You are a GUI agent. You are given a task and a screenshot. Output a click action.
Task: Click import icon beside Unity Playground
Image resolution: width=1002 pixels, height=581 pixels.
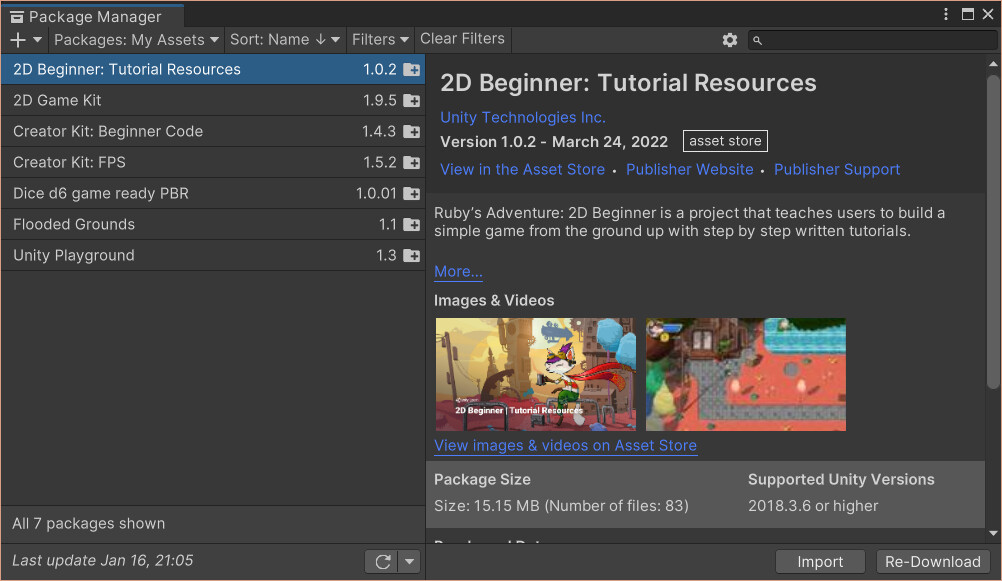coord(412,256)
